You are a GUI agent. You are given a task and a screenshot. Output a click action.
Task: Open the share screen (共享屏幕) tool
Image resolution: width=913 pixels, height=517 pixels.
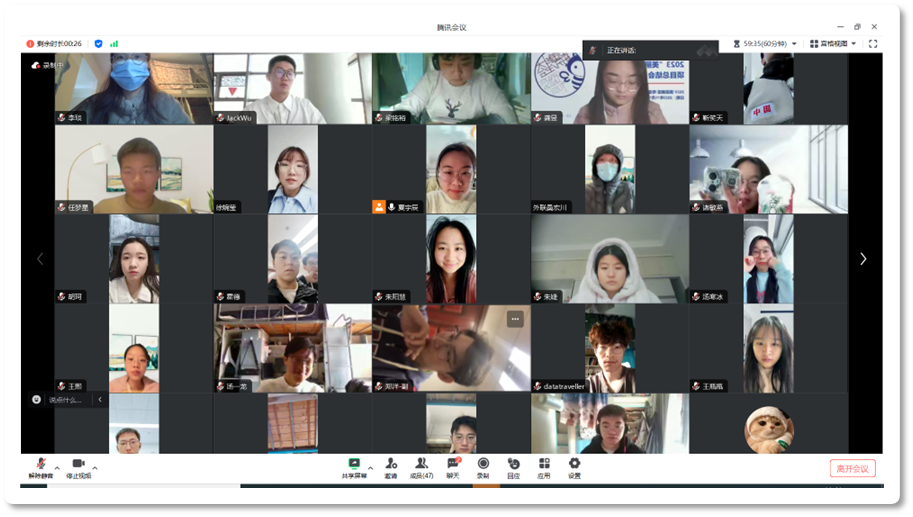353,467
